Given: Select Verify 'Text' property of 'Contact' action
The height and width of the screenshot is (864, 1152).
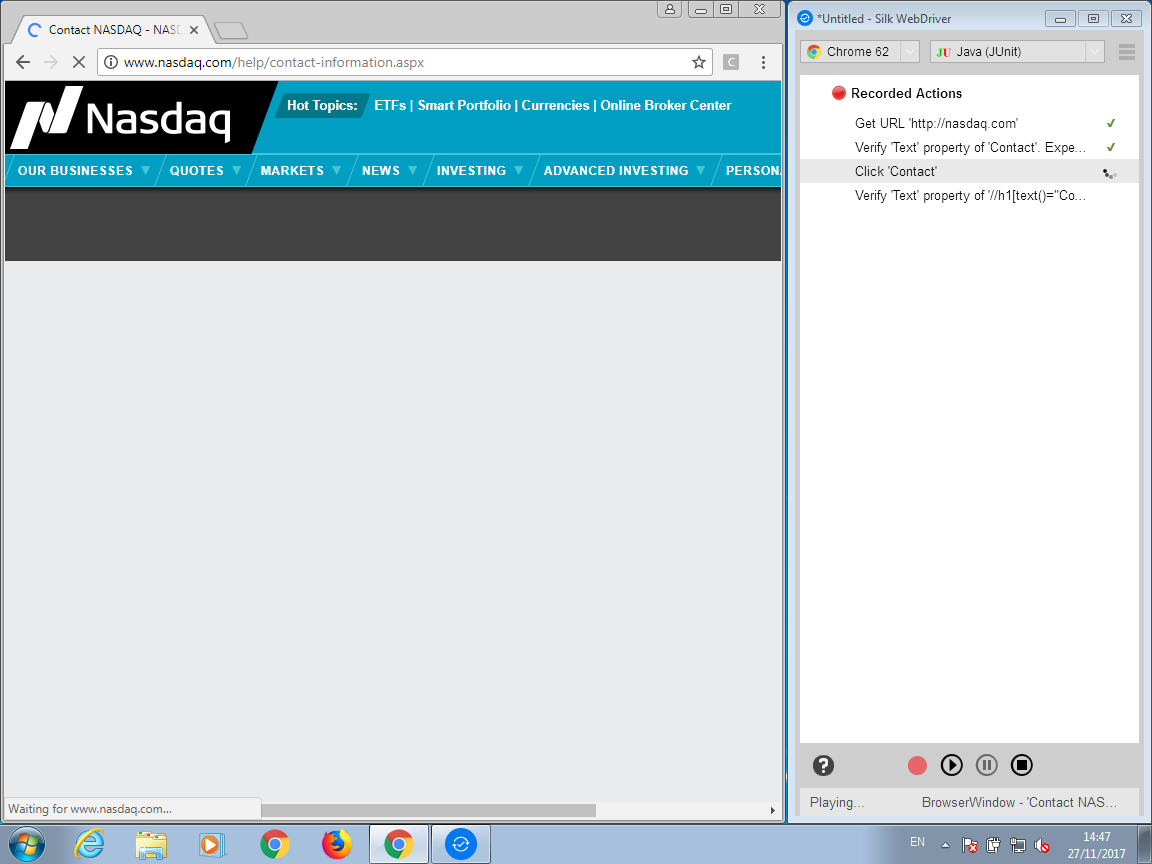Looking at the screenshot, I should 968,148.
